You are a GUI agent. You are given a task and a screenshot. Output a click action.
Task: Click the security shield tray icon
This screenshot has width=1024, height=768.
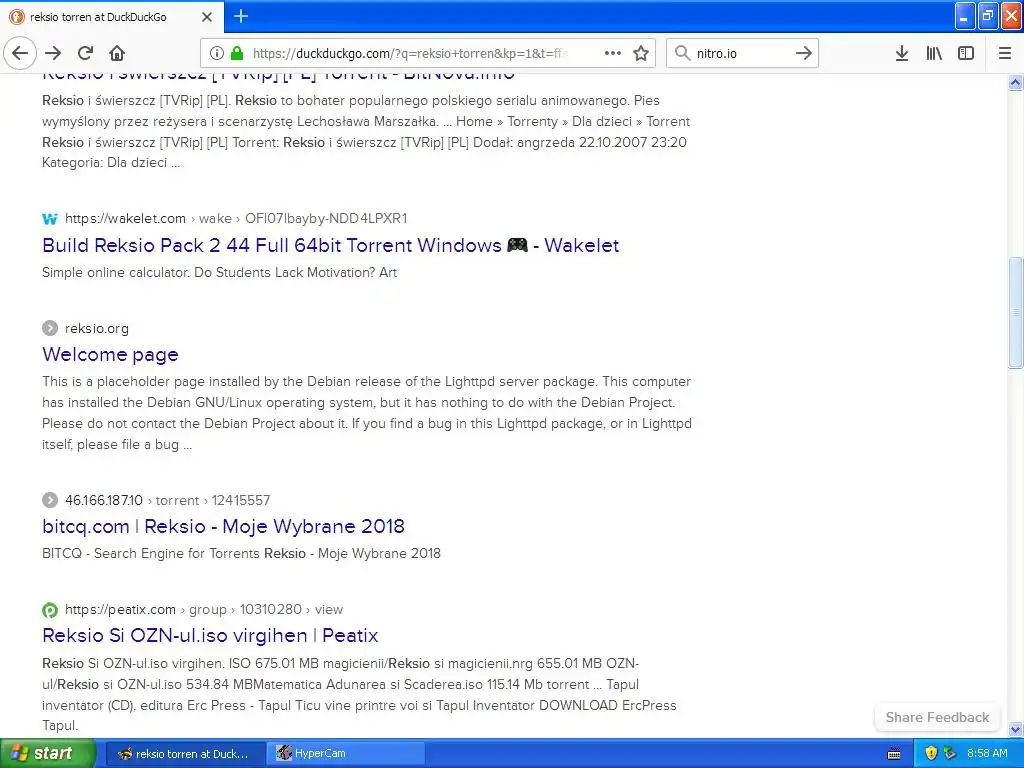[x=931, y=753]
